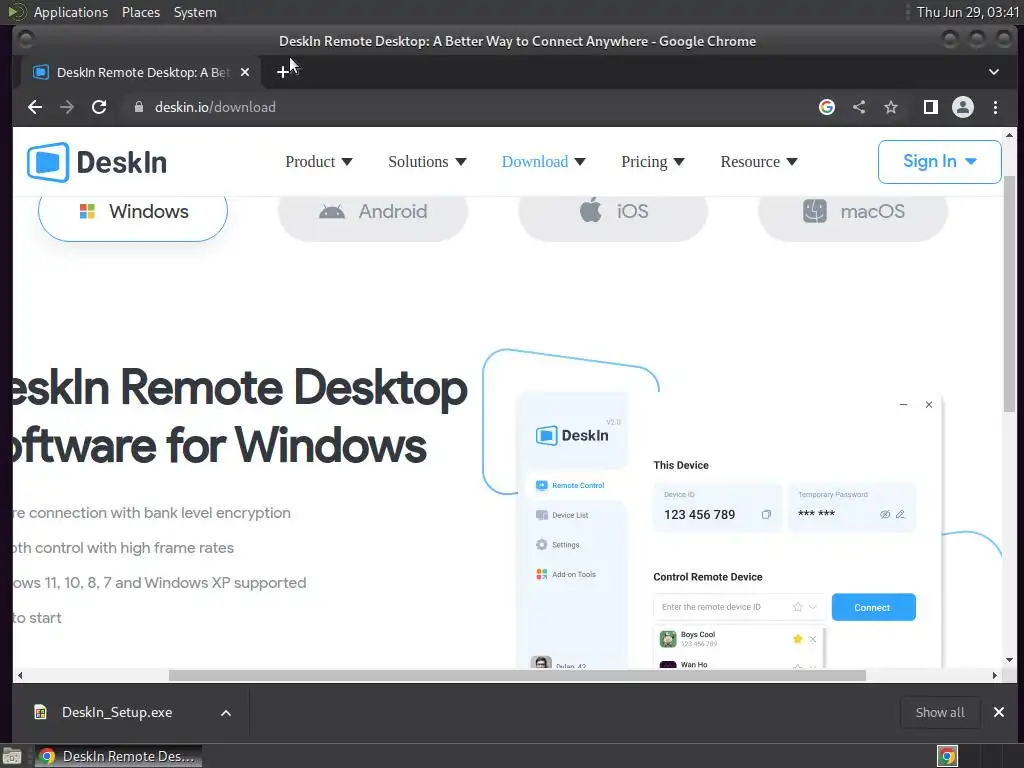The width and height of the screenshot is (1024, 768).
Task: Open the Chrome side panel
Action: (931, 107)
